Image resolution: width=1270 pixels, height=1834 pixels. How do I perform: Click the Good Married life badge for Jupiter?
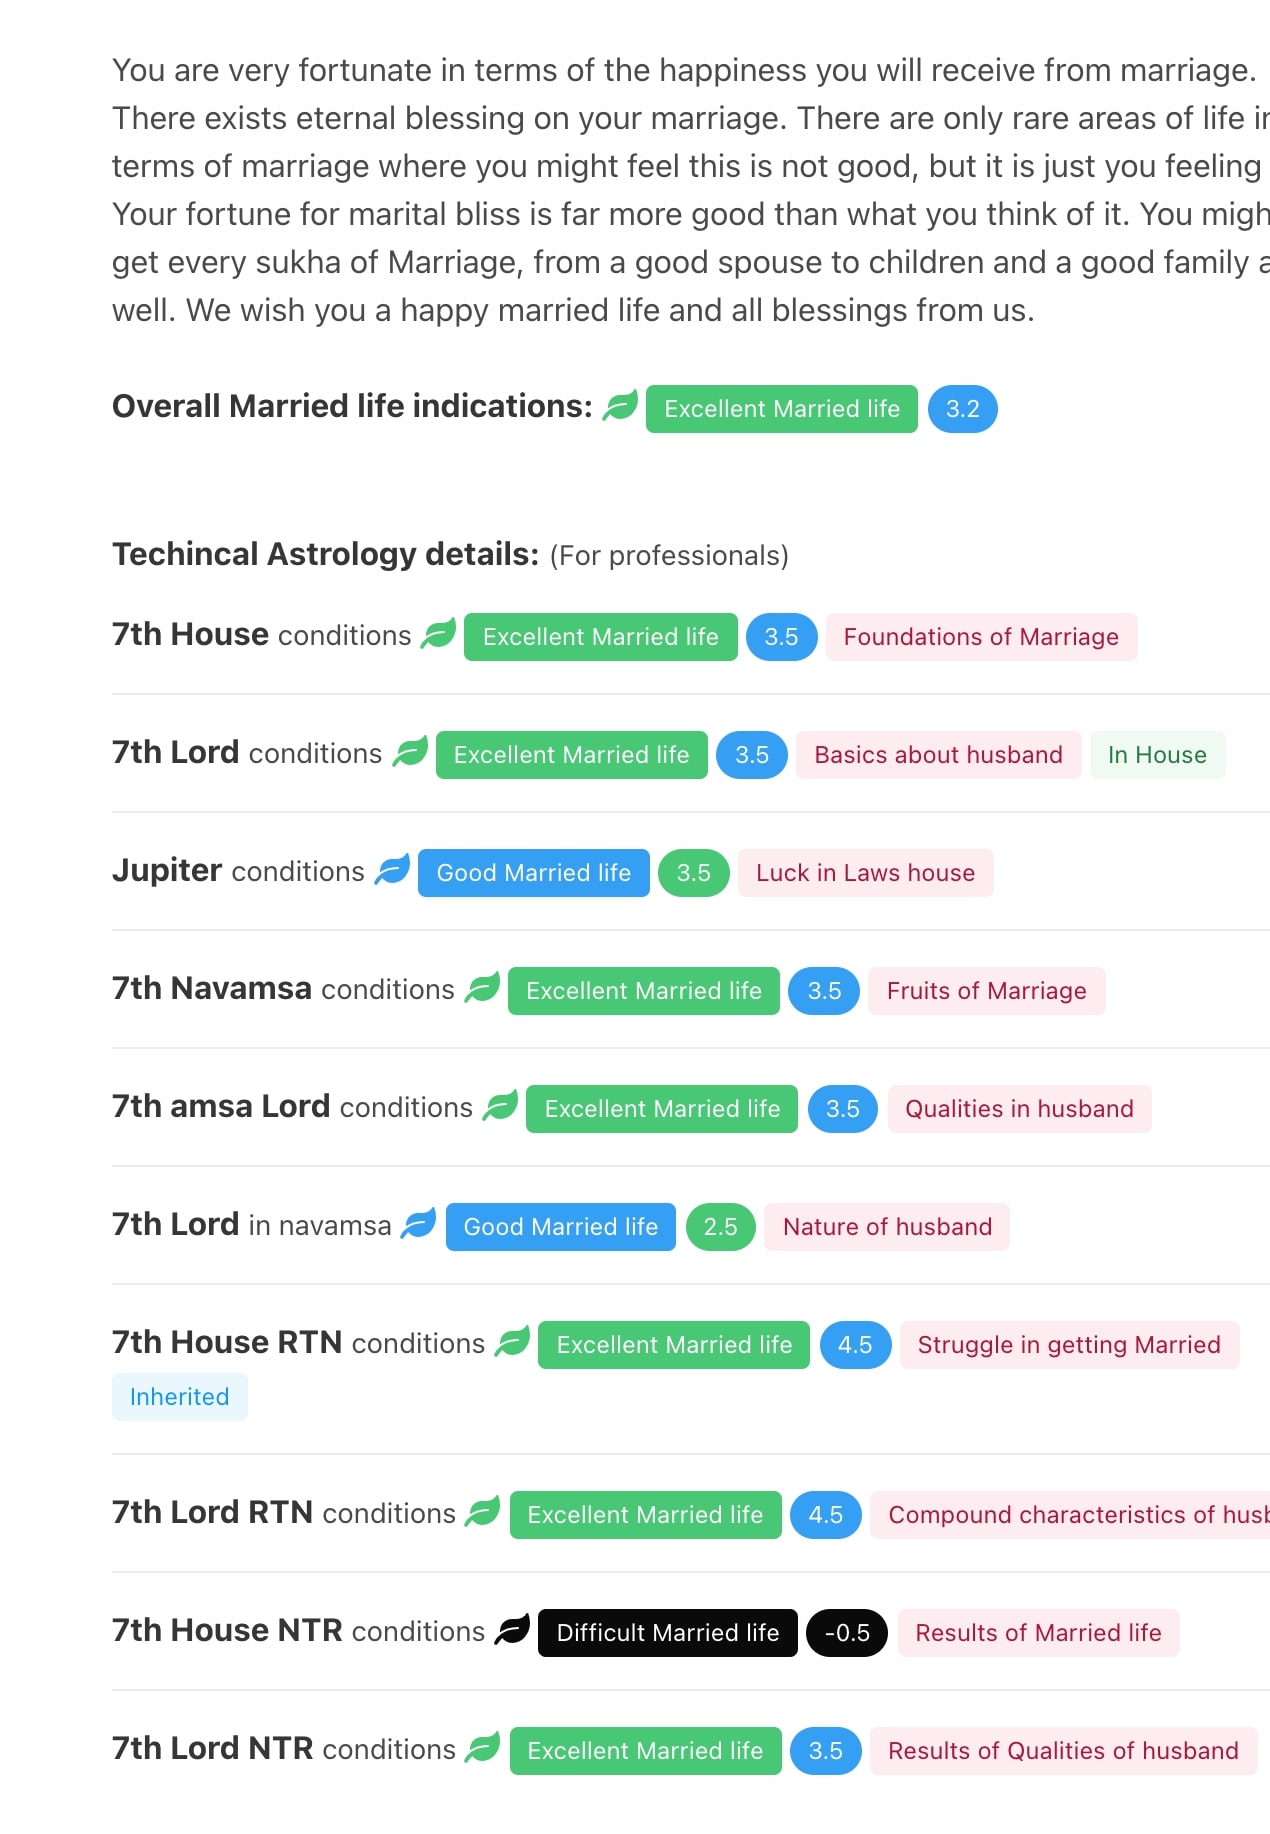(x=533, y=873)
